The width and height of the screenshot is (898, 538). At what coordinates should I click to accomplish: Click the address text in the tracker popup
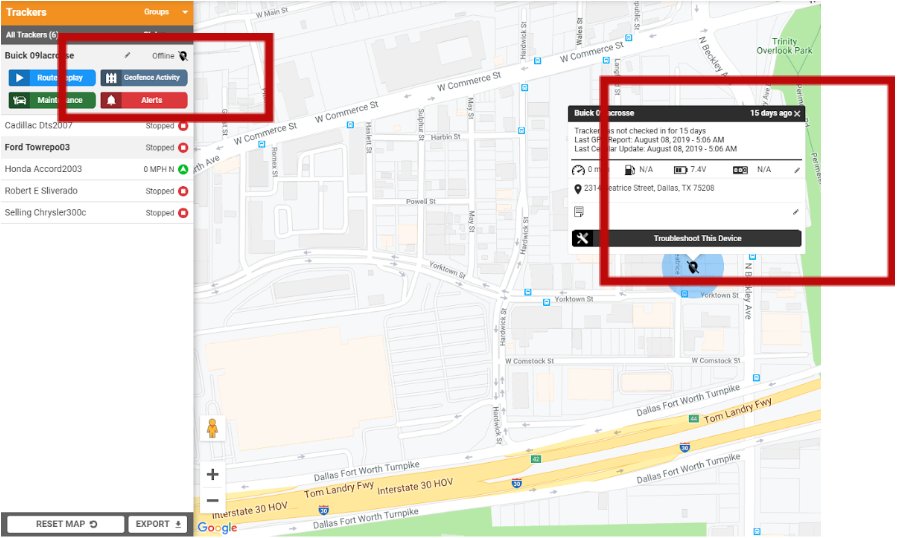[x=649, y=188]
